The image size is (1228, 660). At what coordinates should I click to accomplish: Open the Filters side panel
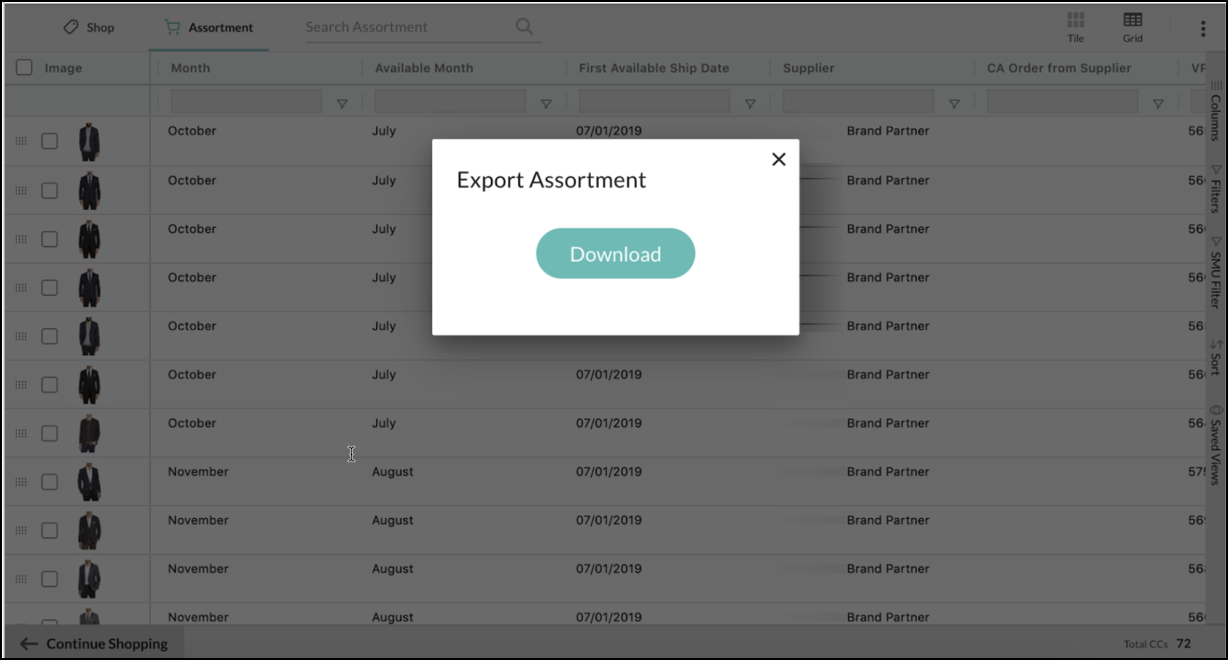click(x=1216, y=189)
